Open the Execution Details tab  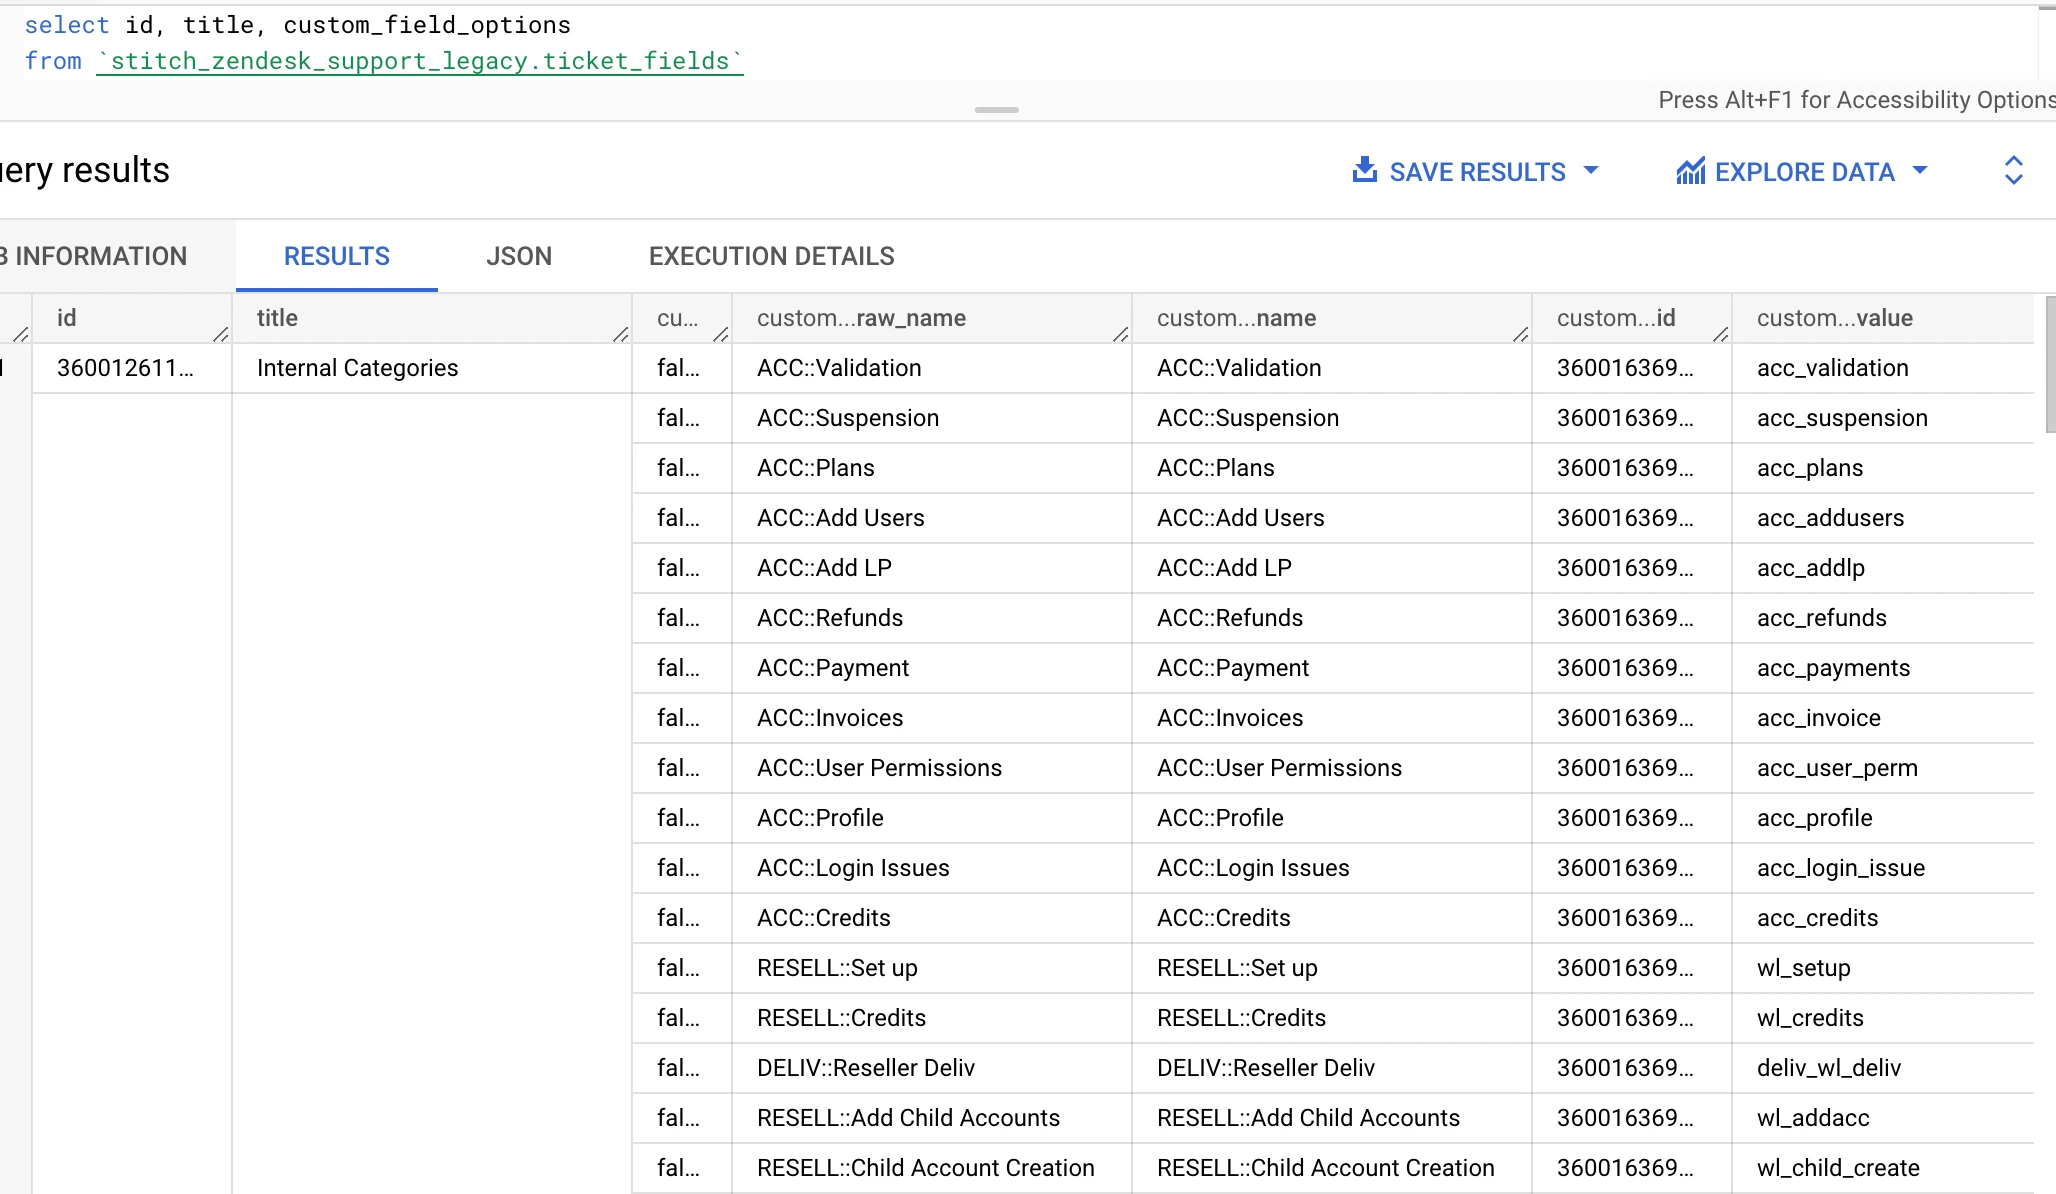[771, 256]
